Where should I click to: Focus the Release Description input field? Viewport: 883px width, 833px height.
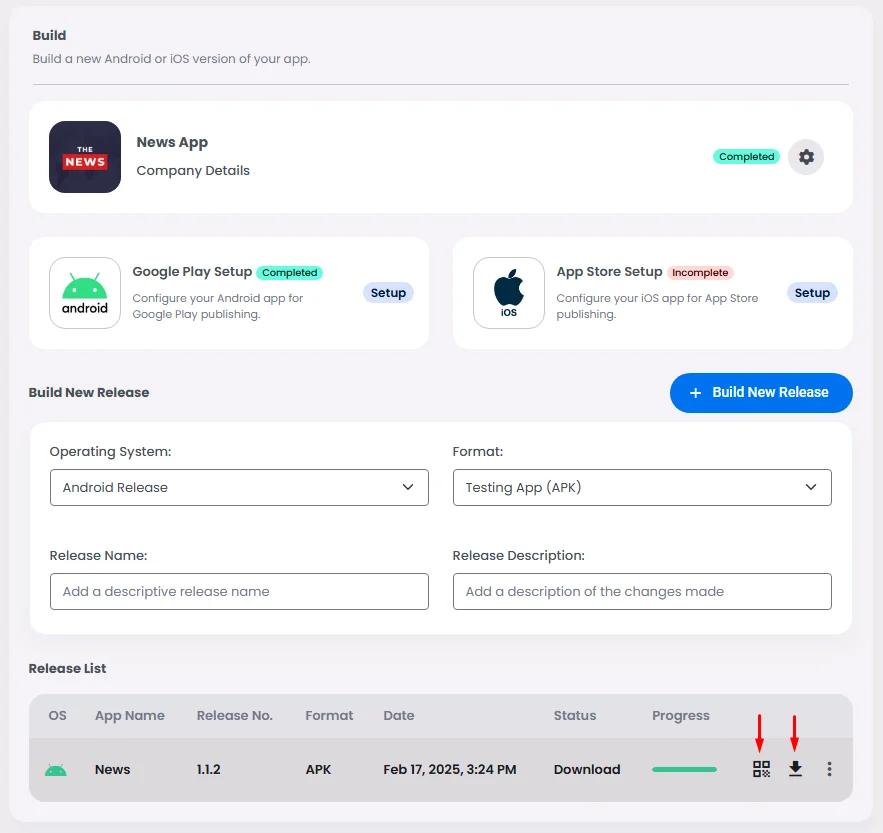coord(642,591)
